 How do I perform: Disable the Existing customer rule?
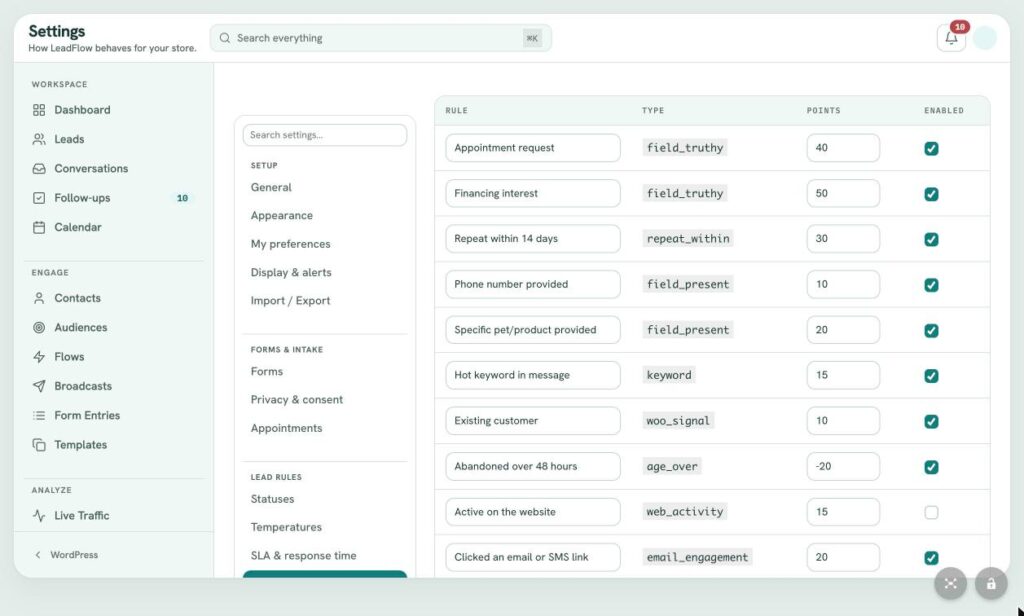coord(931,421)
